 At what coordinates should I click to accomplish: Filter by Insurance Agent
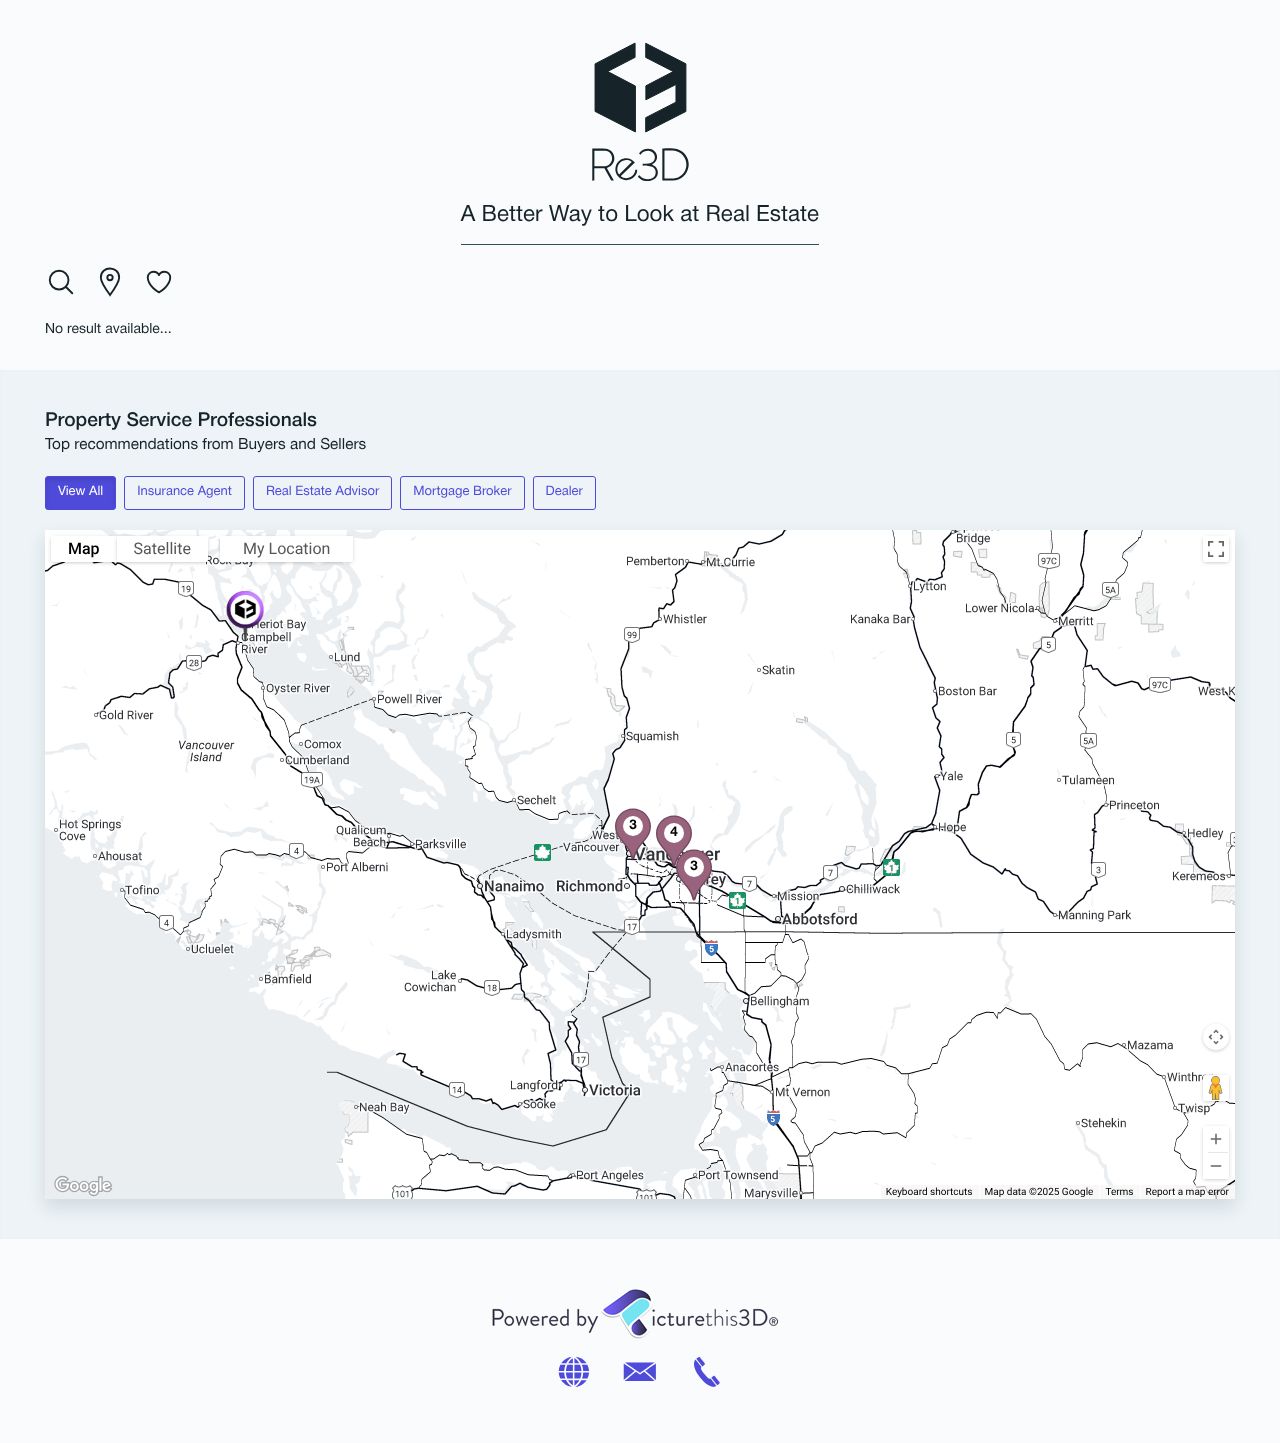pos(184,492)
